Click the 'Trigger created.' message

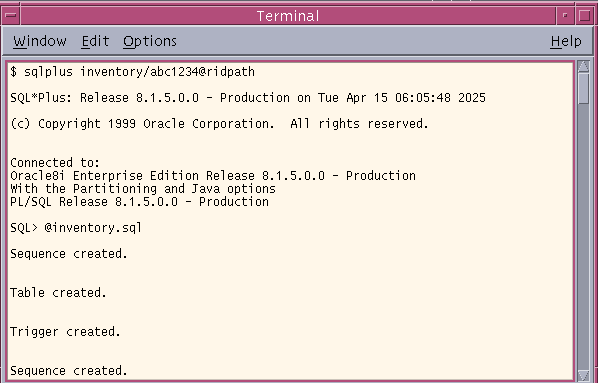coord(65,332)
